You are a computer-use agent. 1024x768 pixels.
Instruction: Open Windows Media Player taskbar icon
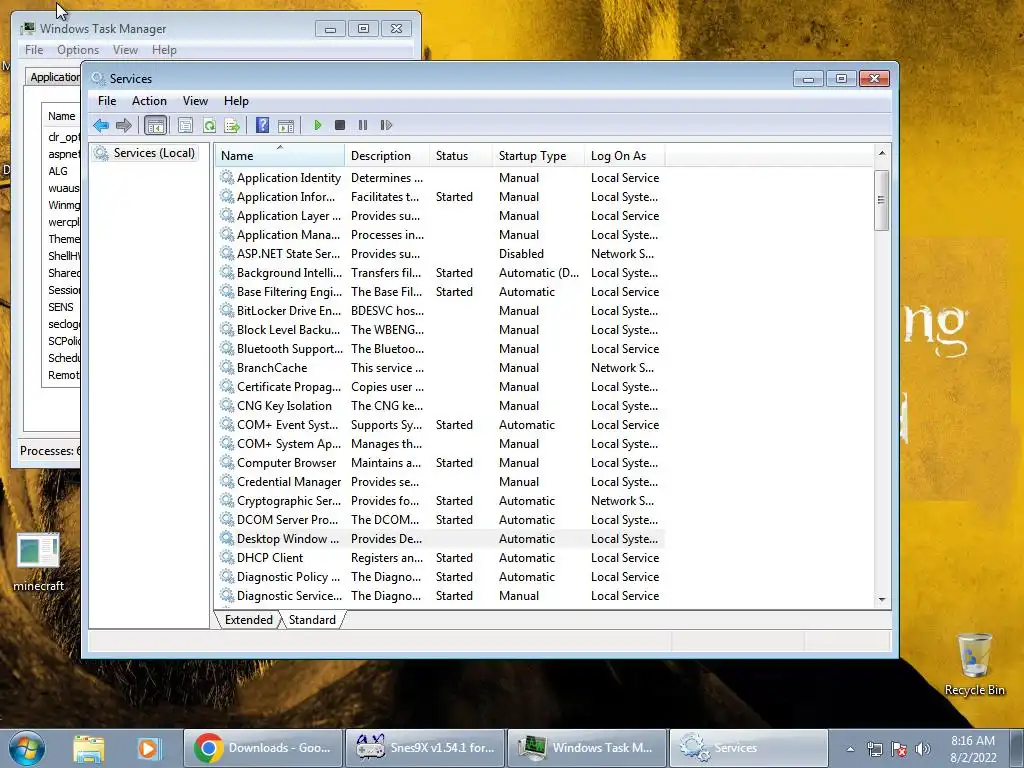[x=148, y=748]
